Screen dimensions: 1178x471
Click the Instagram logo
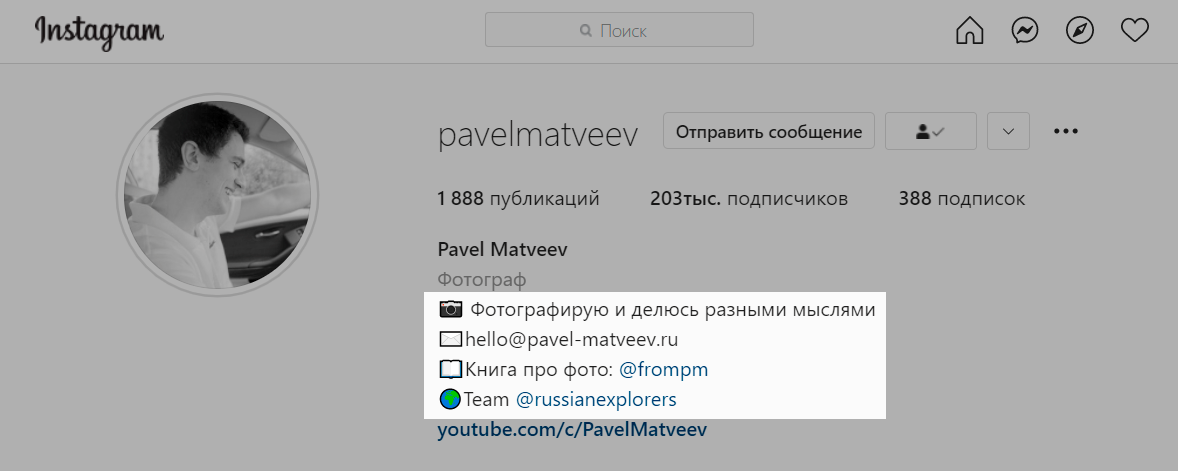[99, 32]
